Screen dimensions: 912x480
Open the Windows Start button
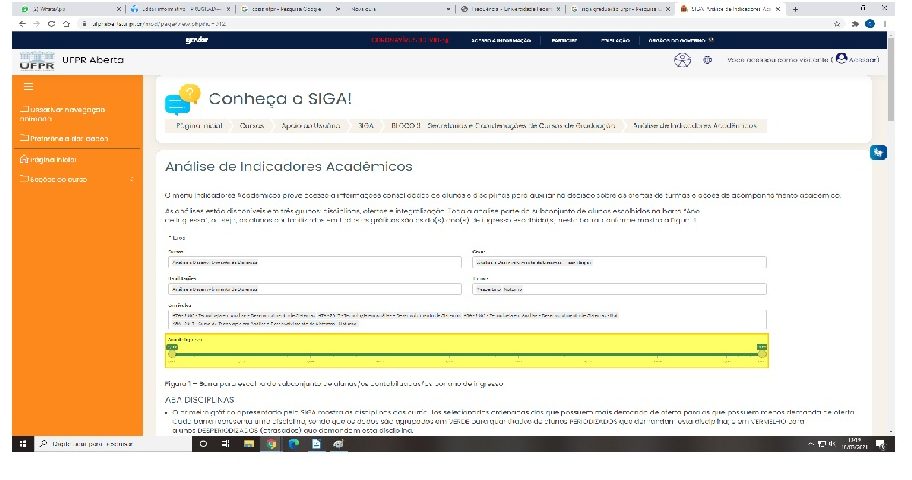[x=23, y=444]
